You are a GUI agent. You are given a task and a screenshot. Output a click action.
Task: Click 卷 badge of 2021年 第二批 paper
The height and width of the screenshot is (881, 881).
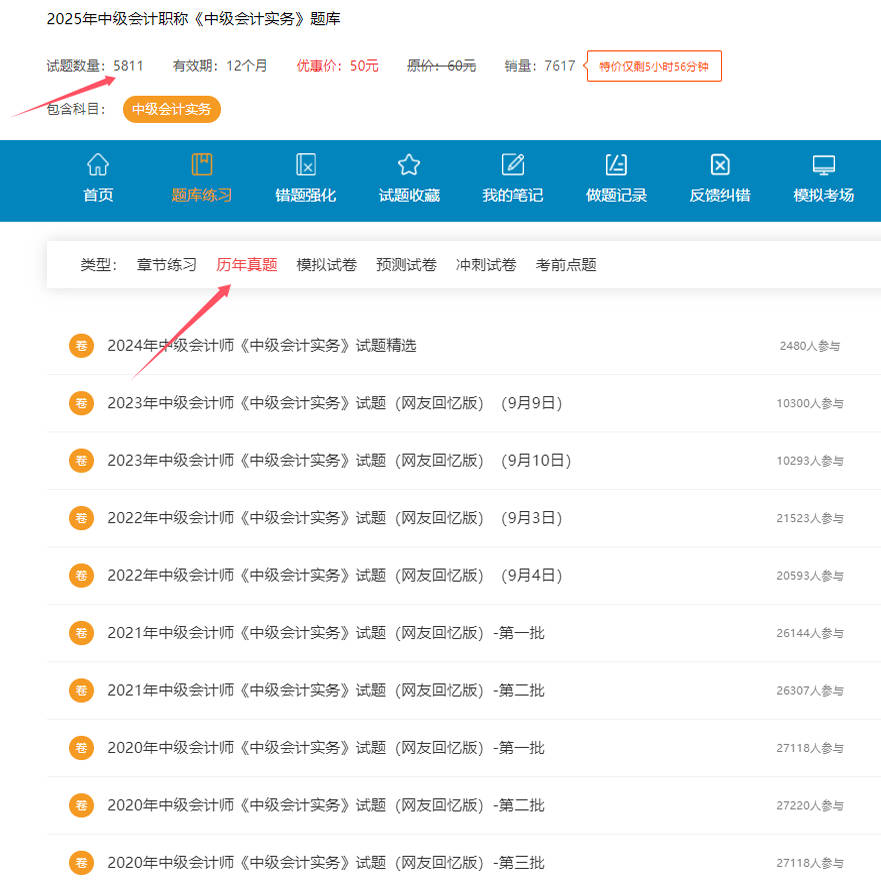point(81,691)
